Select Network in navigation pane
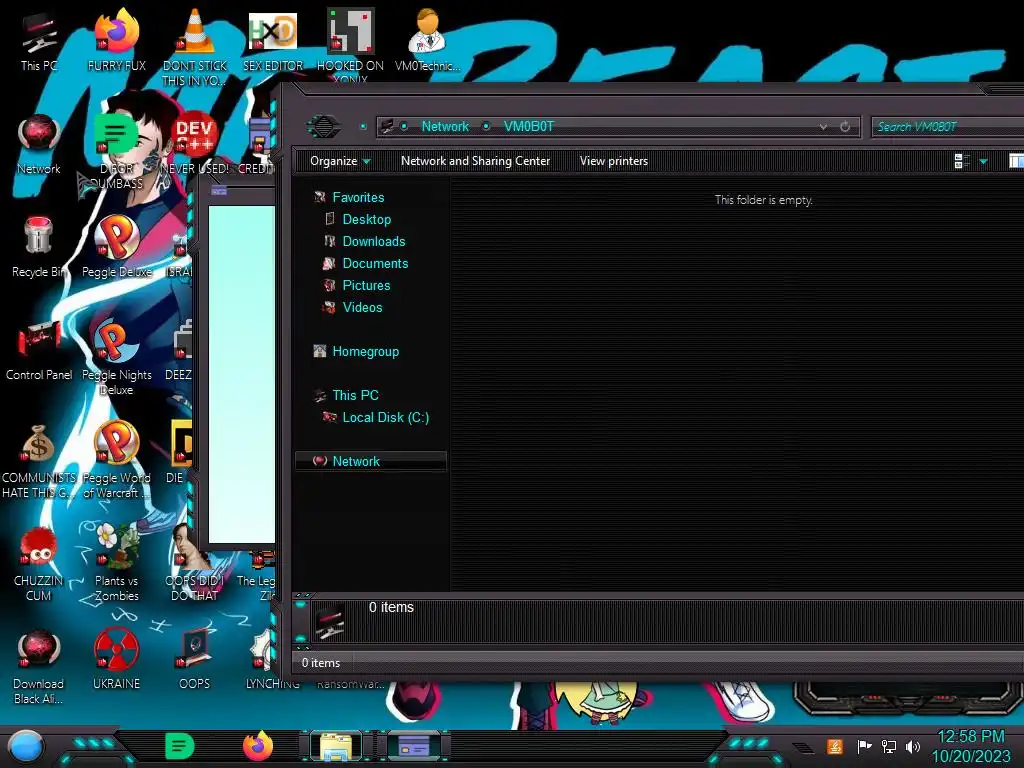1024x768 pixels. coord(370,461)
